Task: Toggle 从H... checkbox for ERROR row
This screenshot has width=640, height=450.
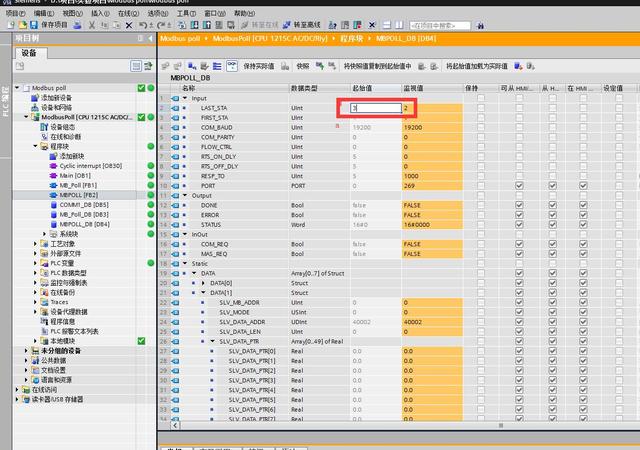Action: pyautogui.click(x=553, y=215)
